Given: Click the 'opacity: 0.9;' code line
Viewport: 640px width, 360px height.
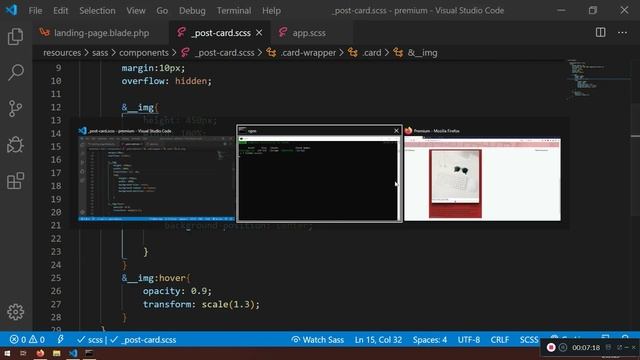Looking at the screenshot, I should (x=177, y=291).
